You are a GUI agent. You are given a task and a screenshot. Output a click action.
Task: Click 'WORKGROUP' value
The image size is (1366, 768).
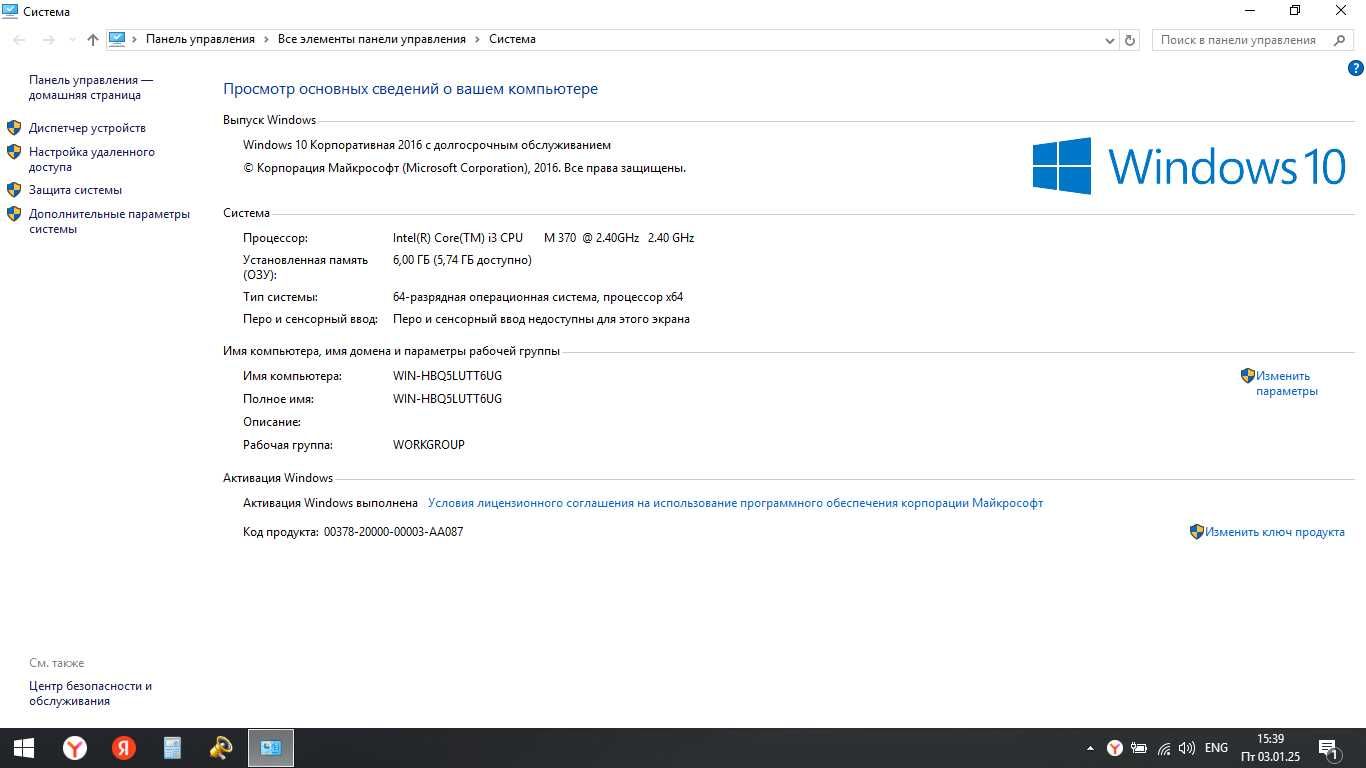(429, 445)
